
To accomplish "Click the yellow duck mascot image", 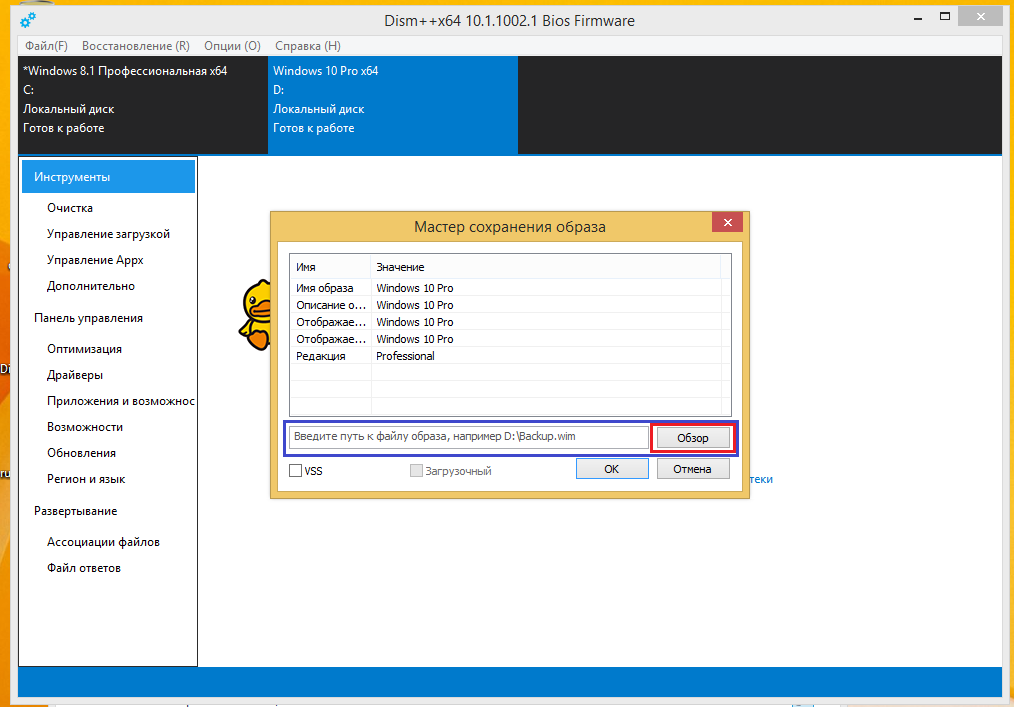I will click(255, 315).
